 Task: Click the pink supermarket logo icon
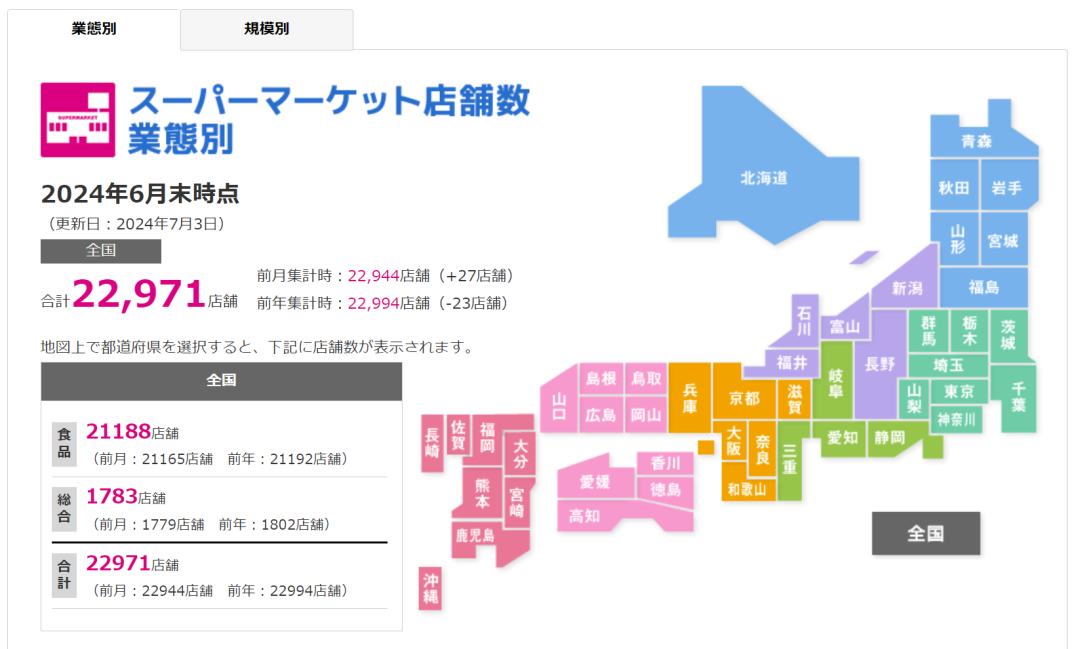tap(78, 120)
